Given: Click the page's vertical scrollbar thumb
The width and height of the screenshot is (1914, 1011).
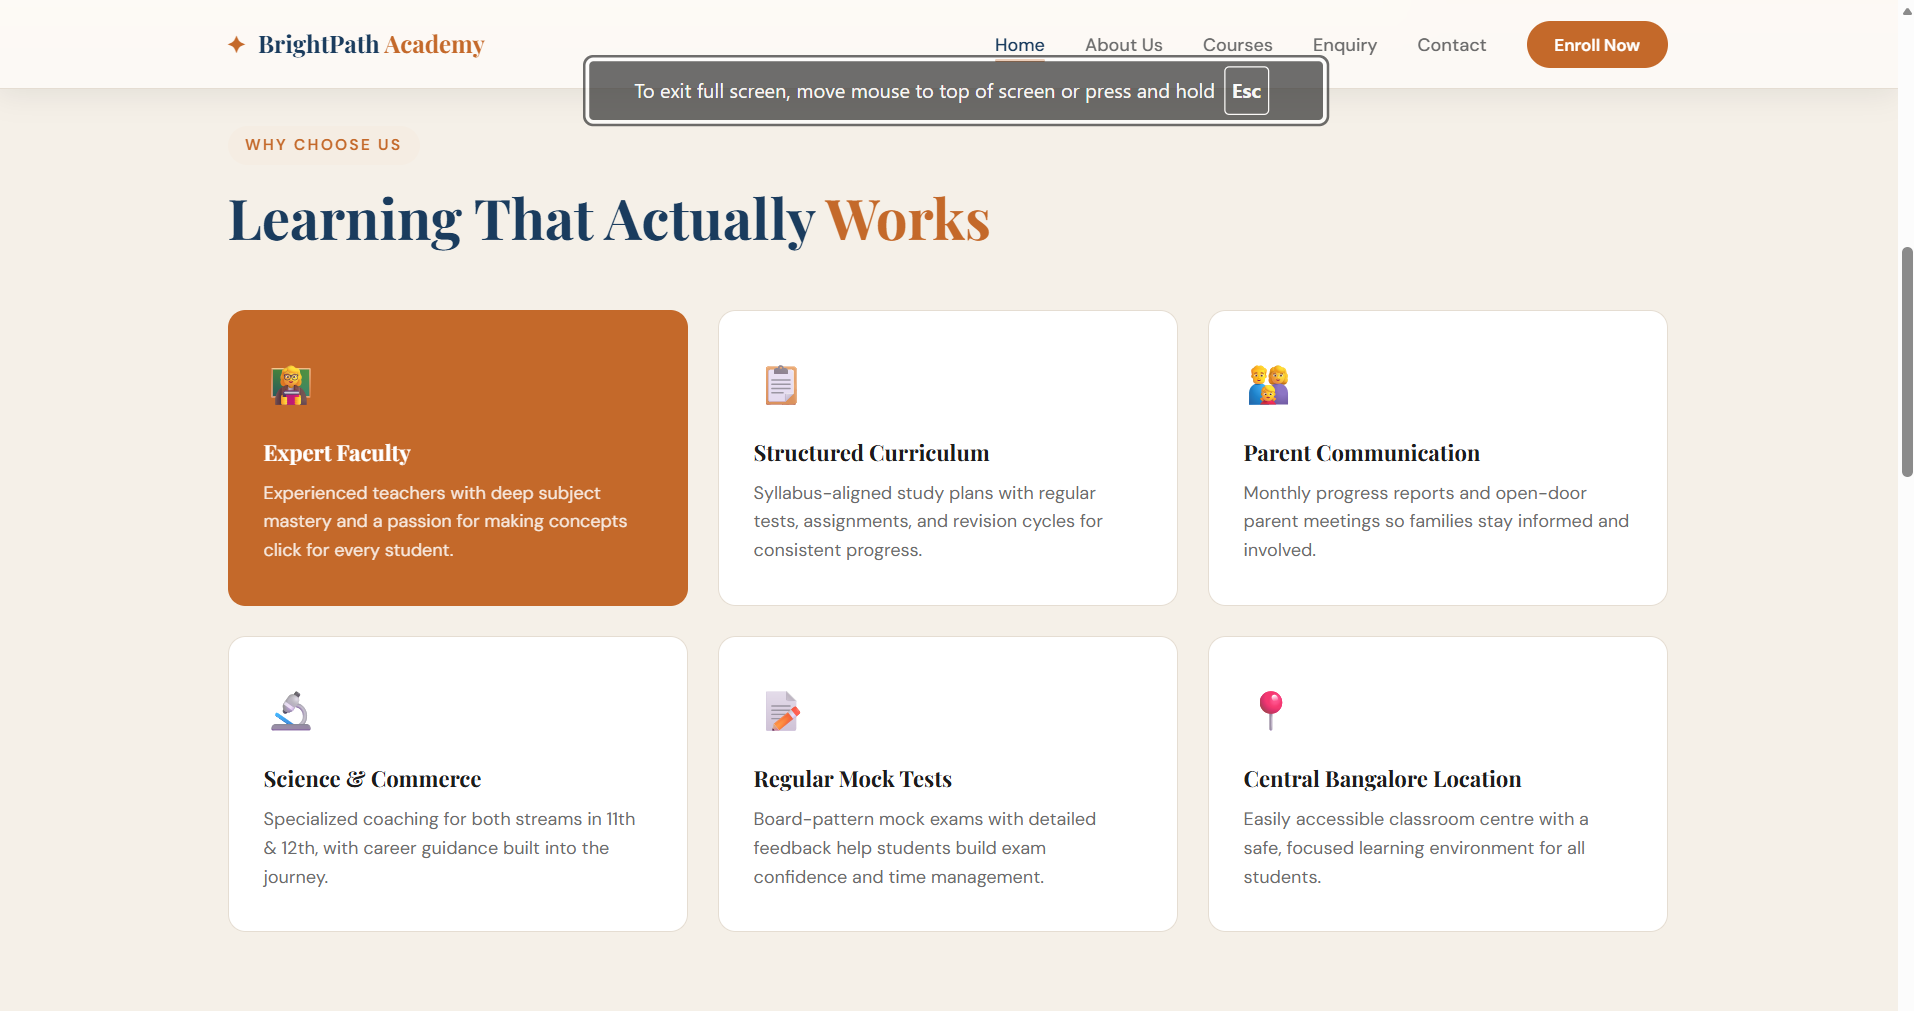Looking at the screenshot, I should point(1906,361).
